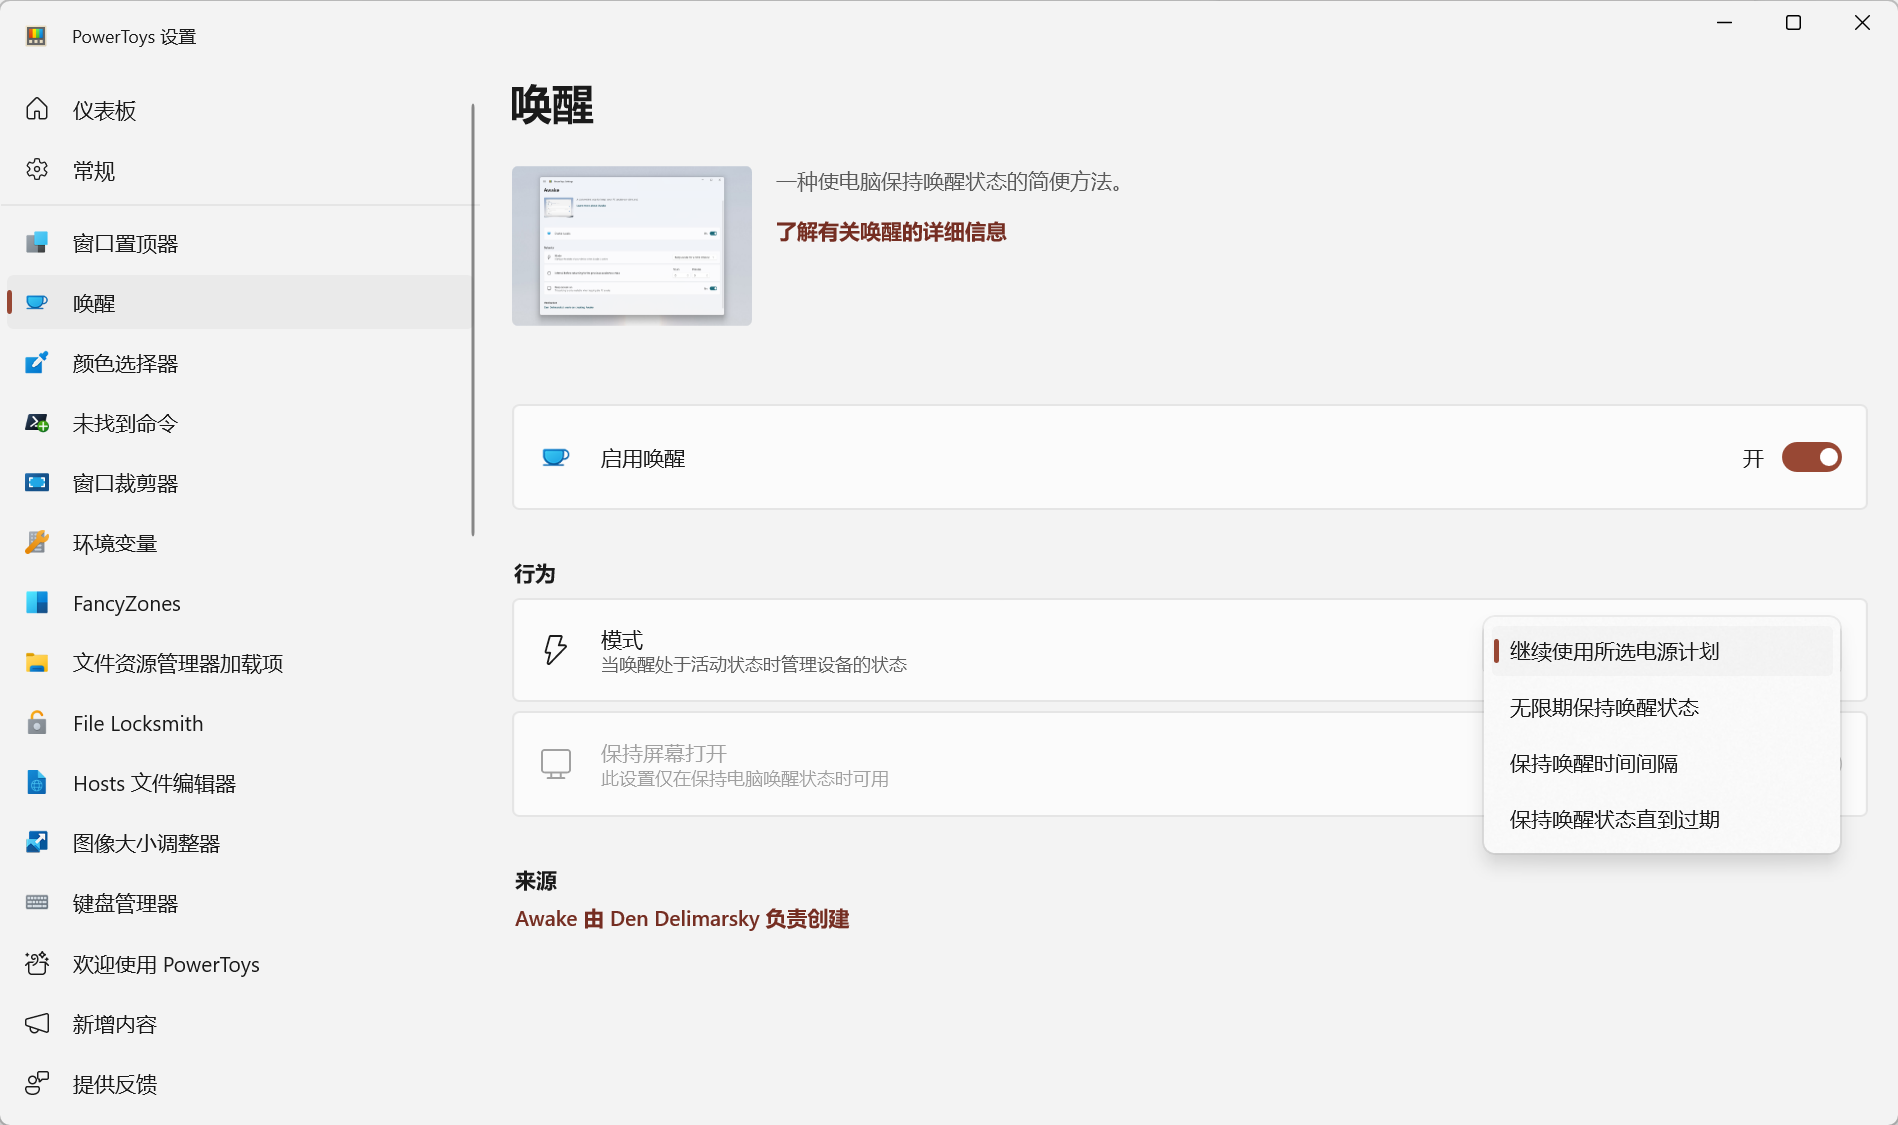Click the Image Resizer (图像大小调整器) icon

[37, 842]
